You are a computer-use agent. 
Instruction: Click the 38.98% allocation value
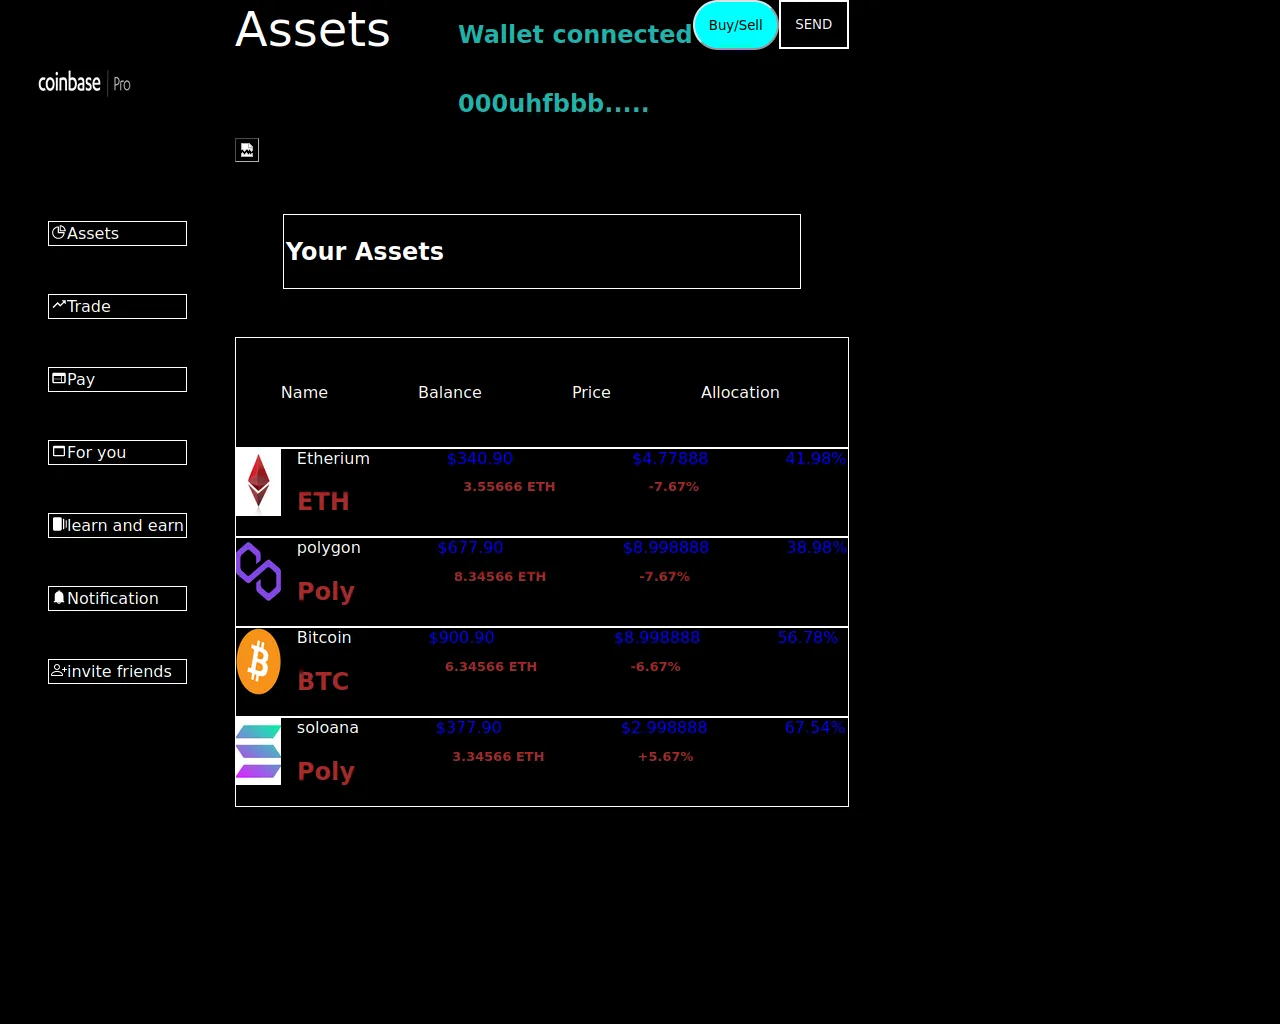(x=816, y=547)
